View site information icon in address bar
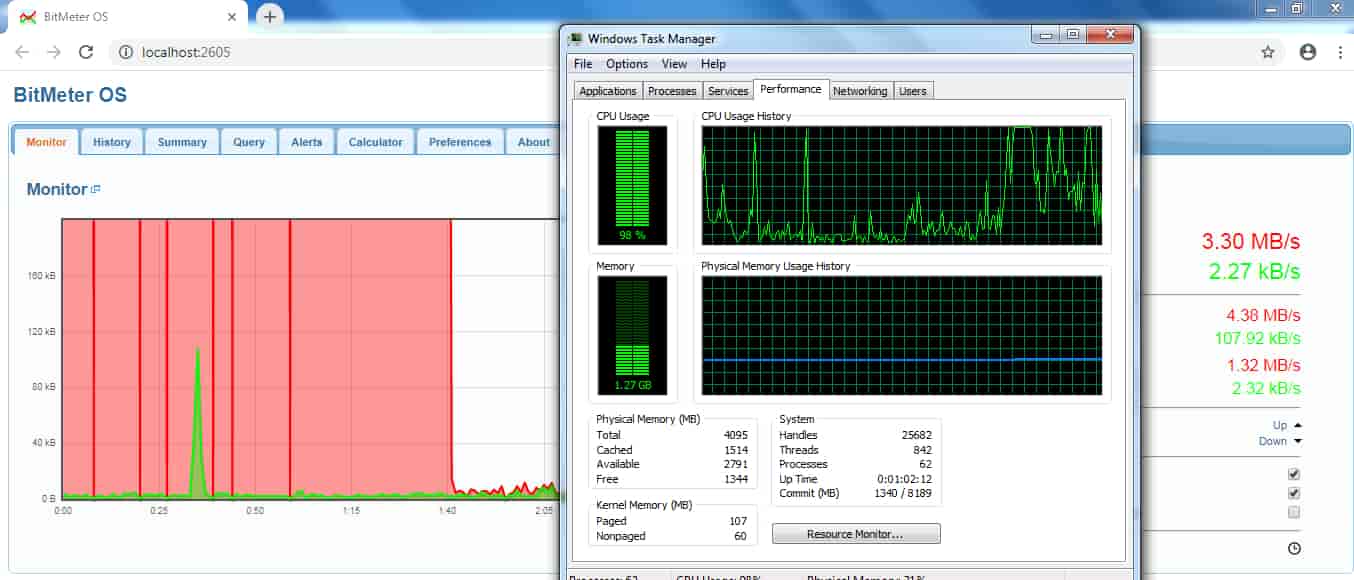The height and width of the screenshot is (580, 1354). [126, 52]
